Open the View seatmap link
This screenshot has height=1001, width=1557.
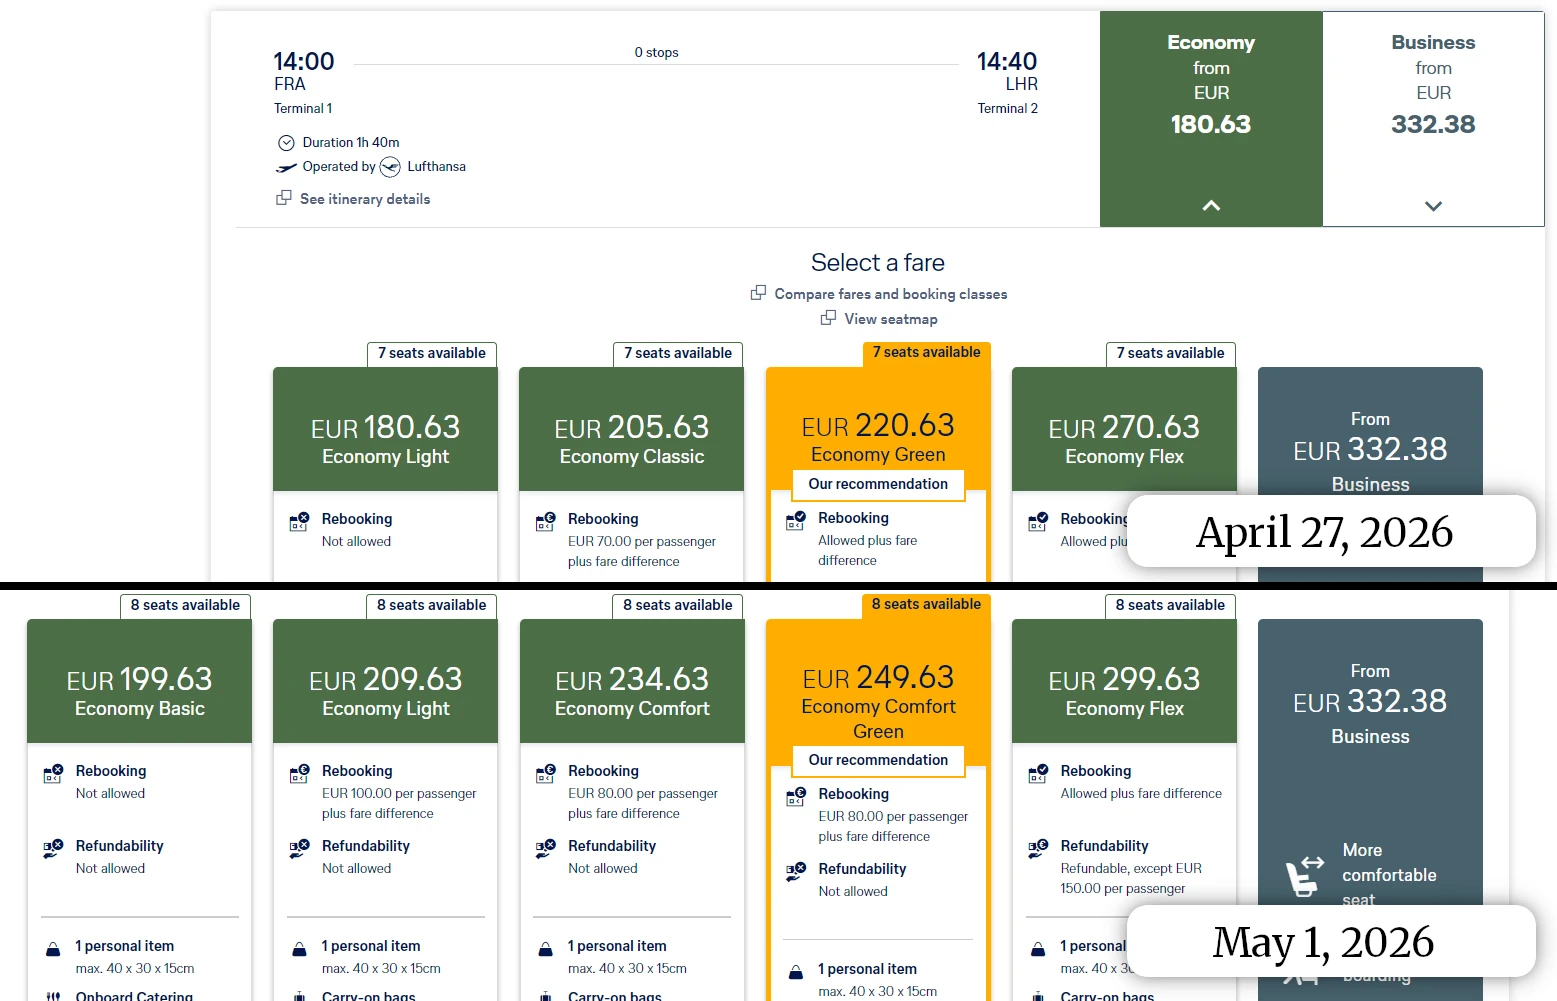(x=891, y=319)
